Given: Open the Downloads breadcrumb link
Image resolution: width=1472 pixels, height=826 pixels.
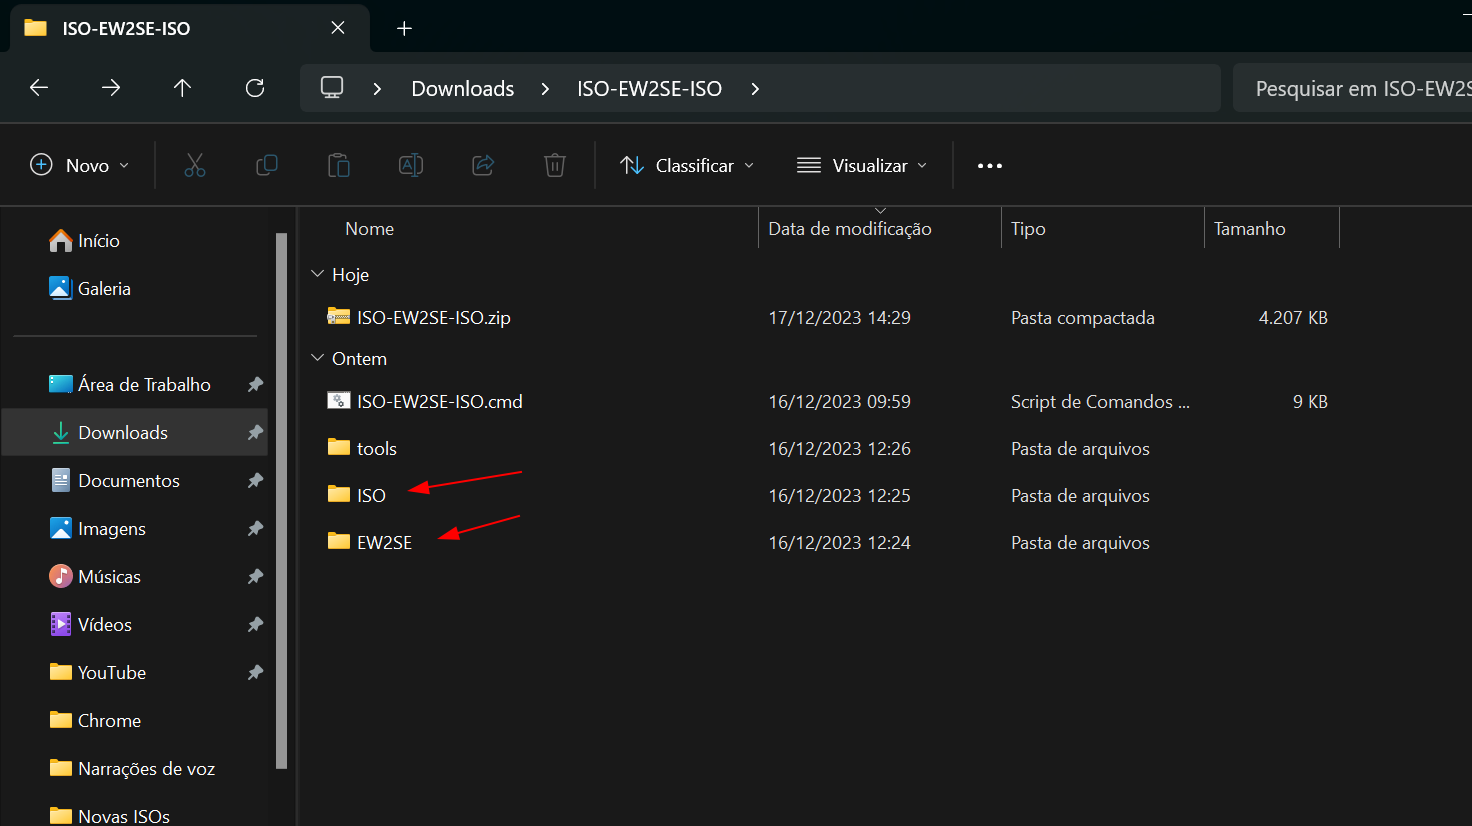Looking at the screenshot, I should (462, 88).
